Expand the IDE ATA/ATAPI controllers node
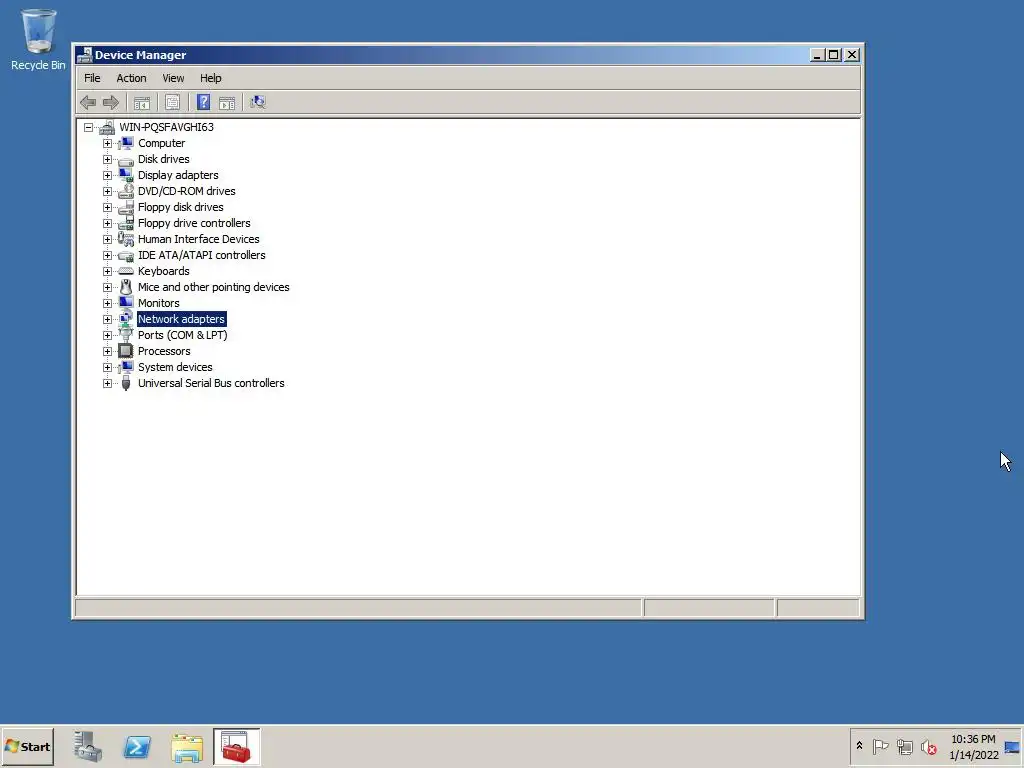Viewport: 1024px width, 768px height. click(107, 255)
